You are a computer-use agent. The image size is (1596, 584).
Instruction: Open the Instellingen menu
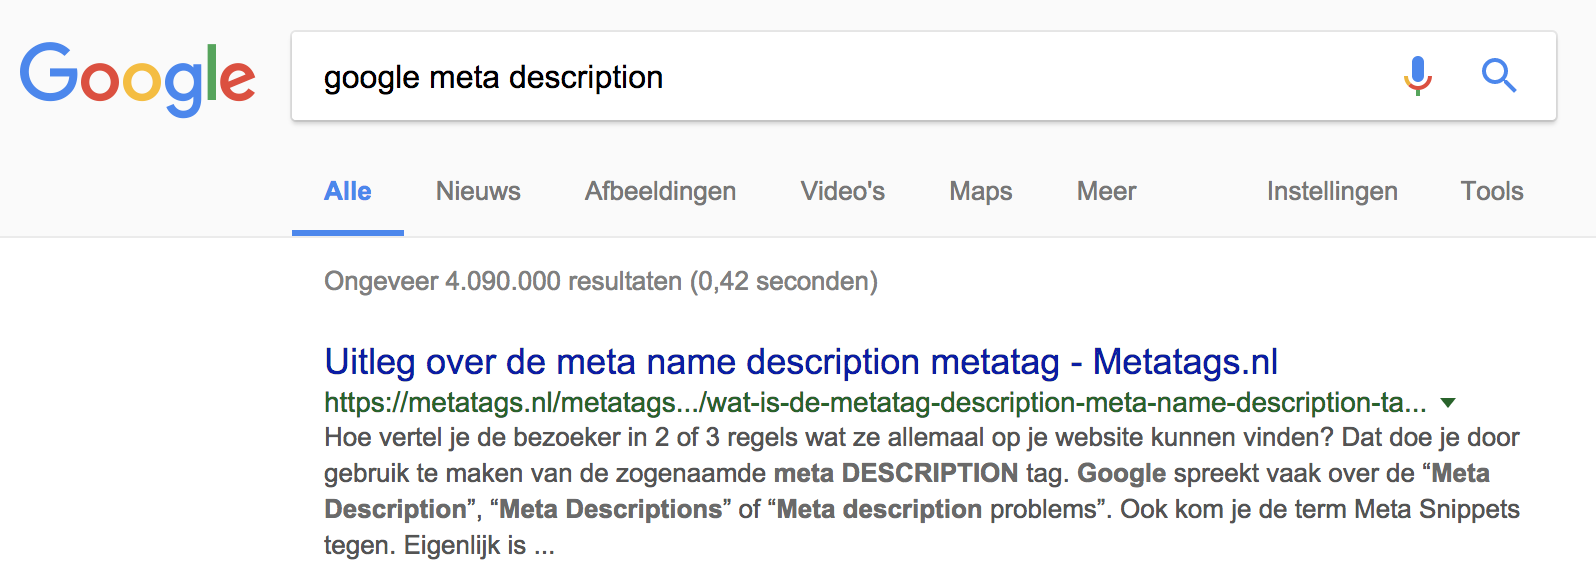(1331, 191)
